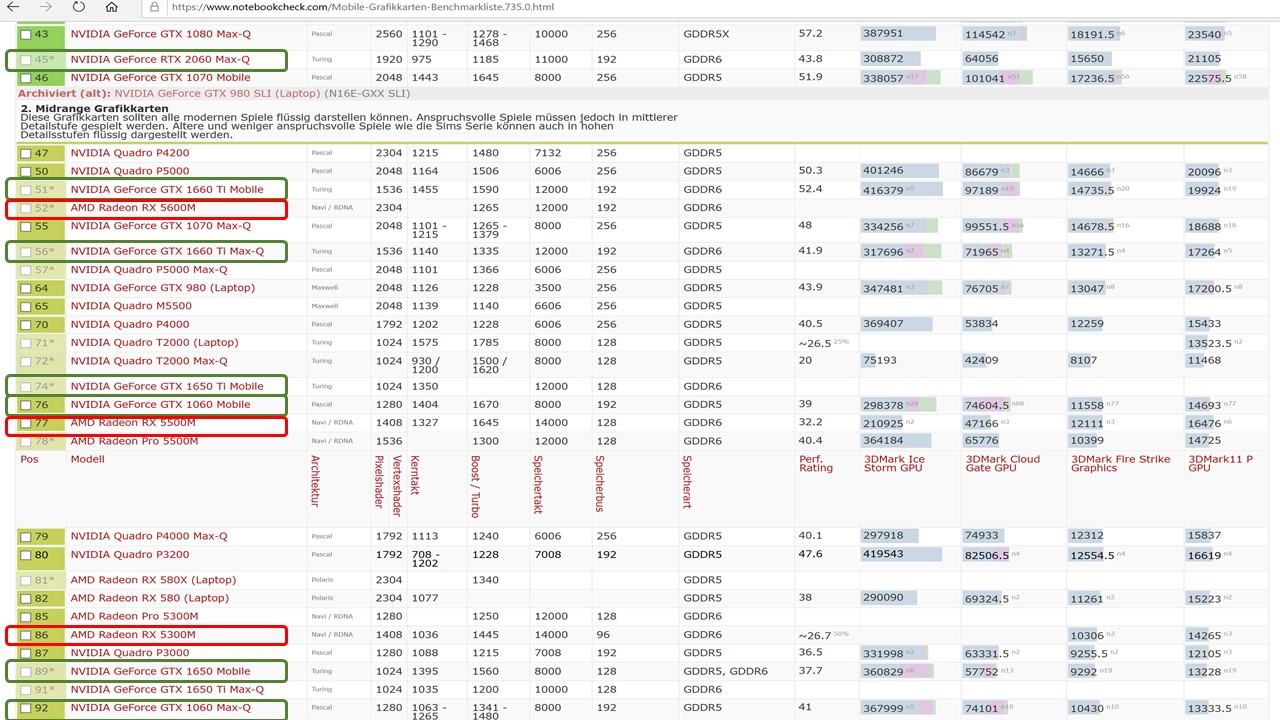The width and height of the screenshot is (1280, 720).
Task: Open the AMD Radeon RX 580 (Laptop) link
Action: pos(149,598)
